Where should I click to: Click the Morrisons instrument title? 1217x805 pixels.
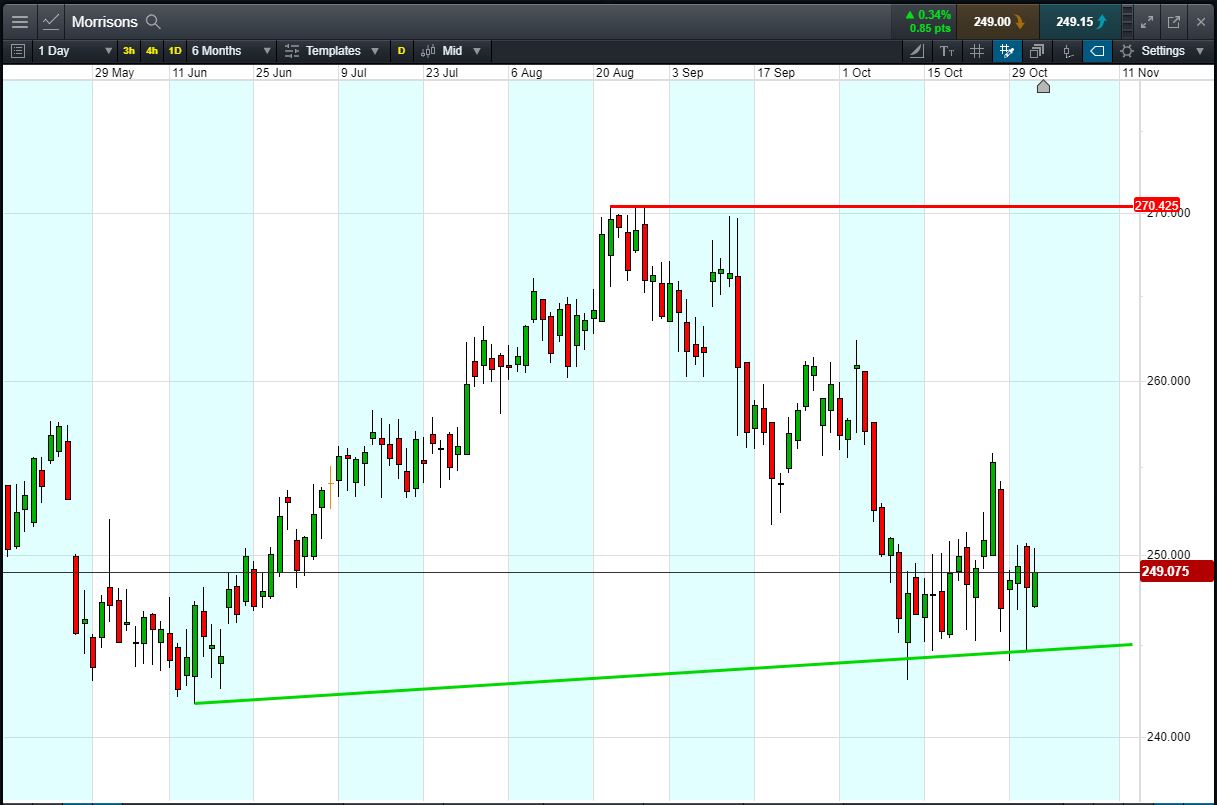[104, 21]
